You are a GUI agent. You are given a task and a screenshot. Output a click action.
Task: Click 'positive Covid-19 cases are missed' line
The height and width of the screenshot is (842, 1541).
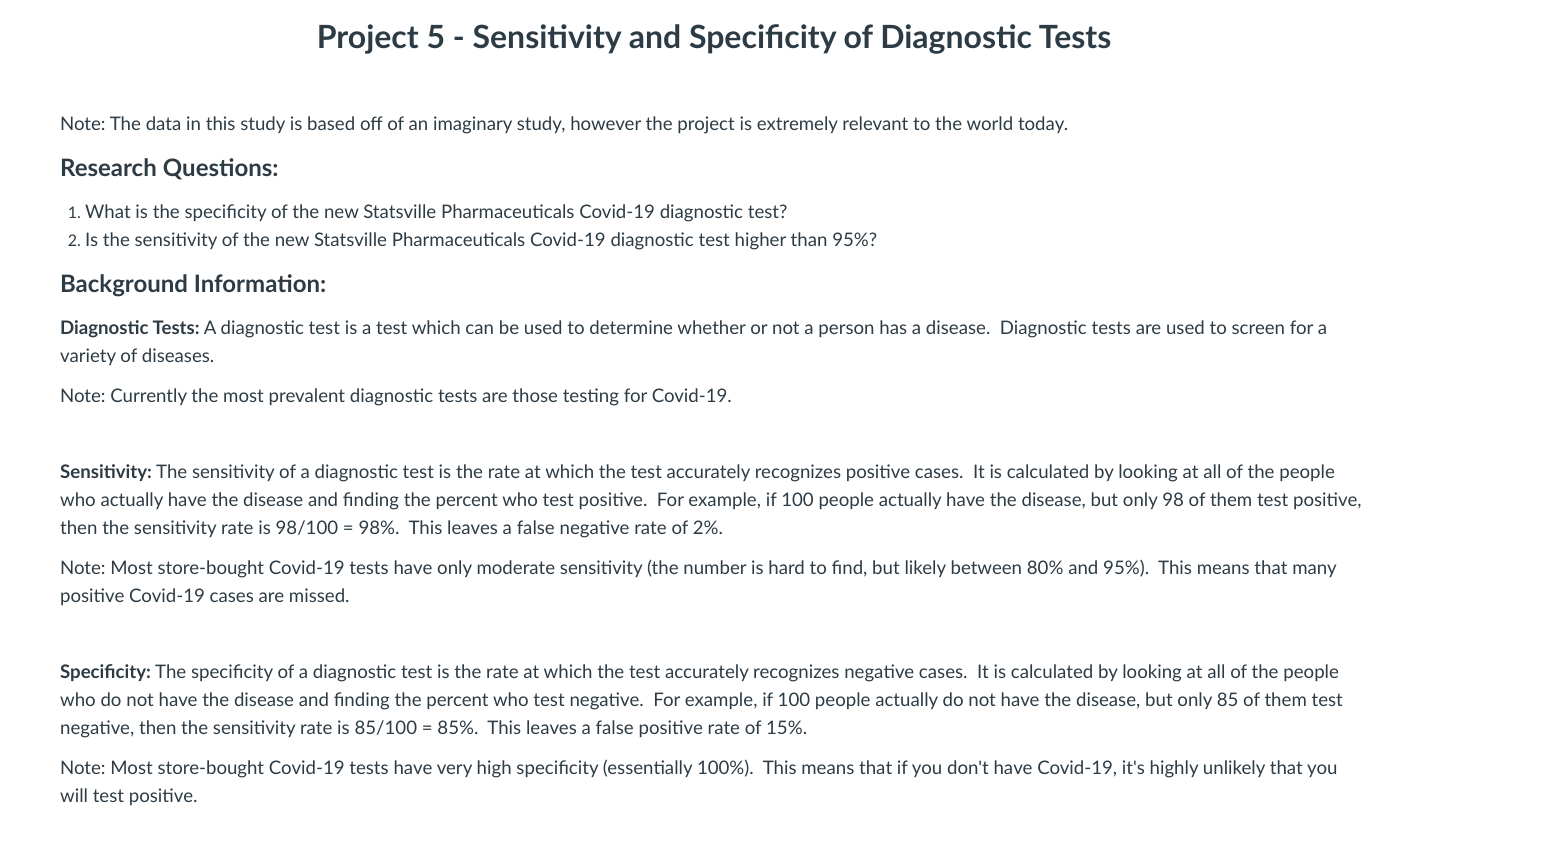coord(205,596)
